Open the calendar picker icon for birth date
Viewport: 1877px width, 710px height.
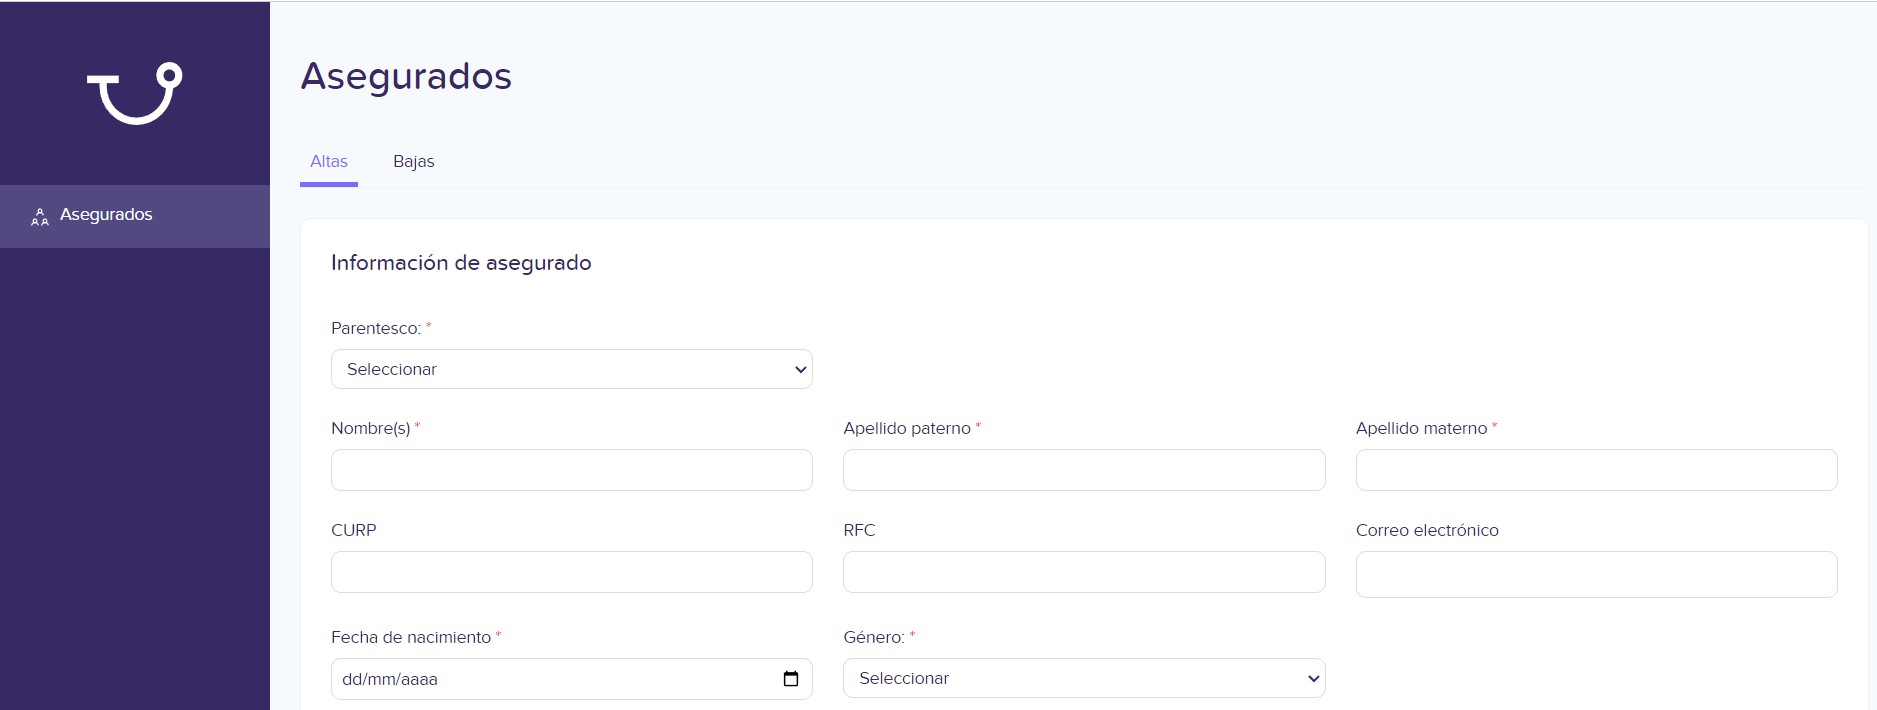pyautogui.click(x=791, y=679)
